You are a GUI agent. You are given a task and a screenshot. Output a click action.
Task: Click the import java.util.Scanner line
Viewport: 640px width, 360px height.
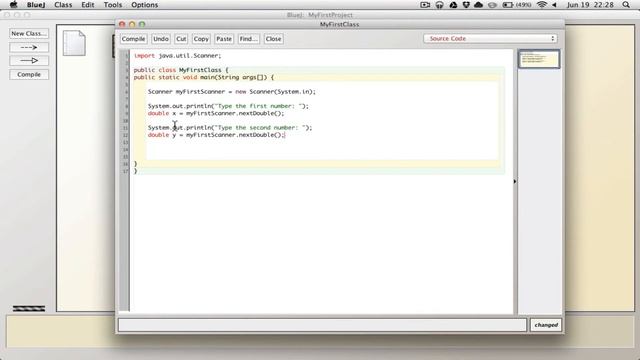(178, 56)
